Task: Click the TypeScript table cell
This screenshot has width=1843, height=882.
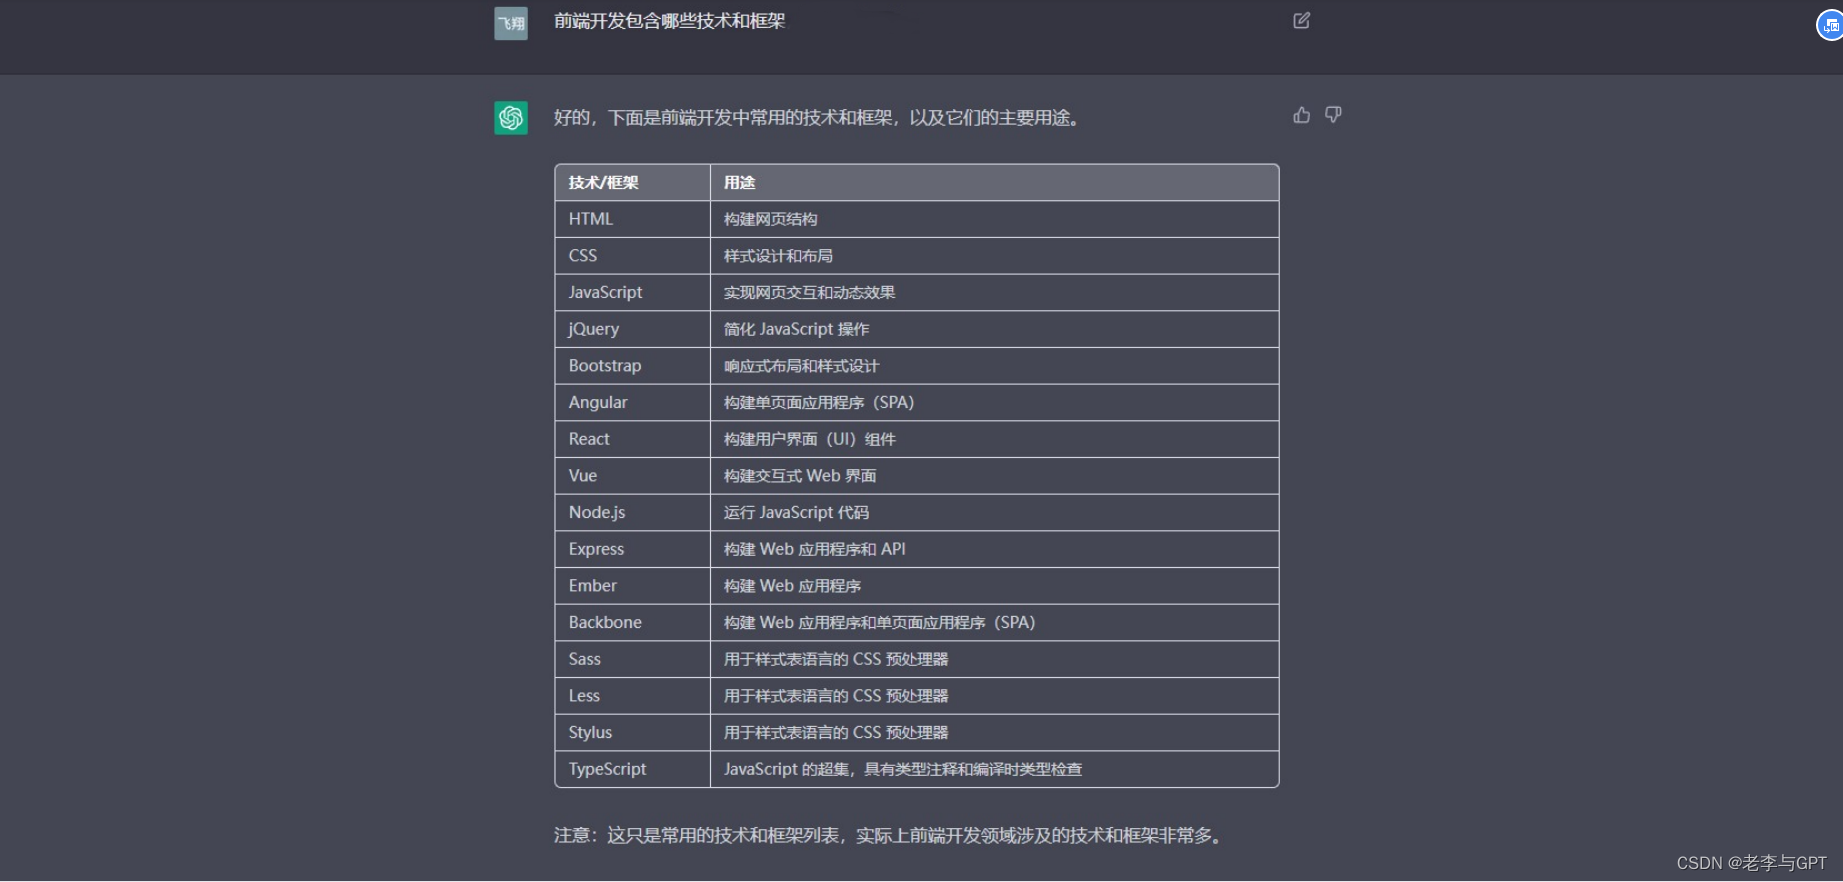Action: (633, 769)
